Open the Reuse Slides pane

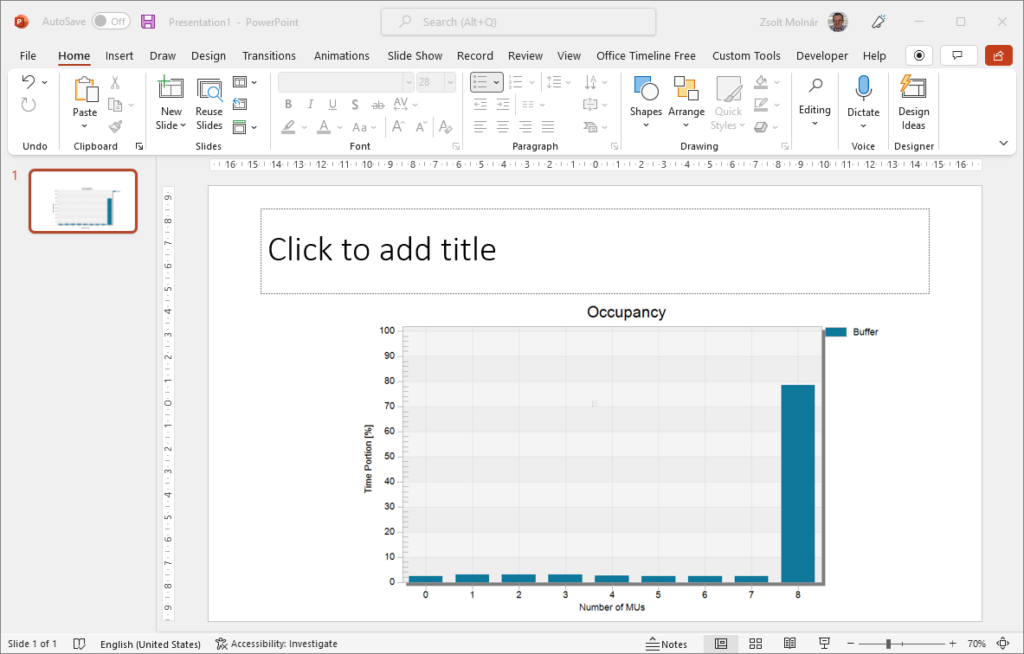209,103
